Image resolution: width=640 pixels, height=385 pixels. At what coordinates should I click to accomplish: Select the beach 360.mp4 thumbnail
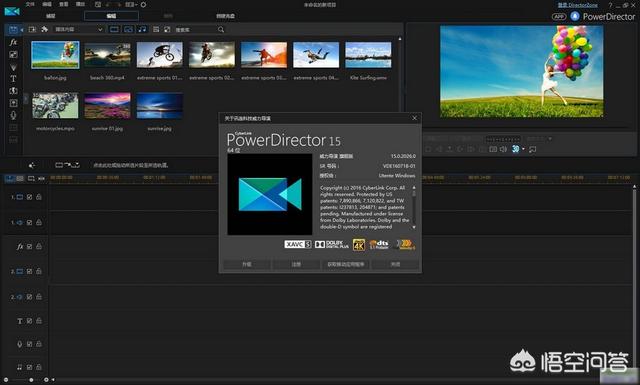(x=107, y=55)
